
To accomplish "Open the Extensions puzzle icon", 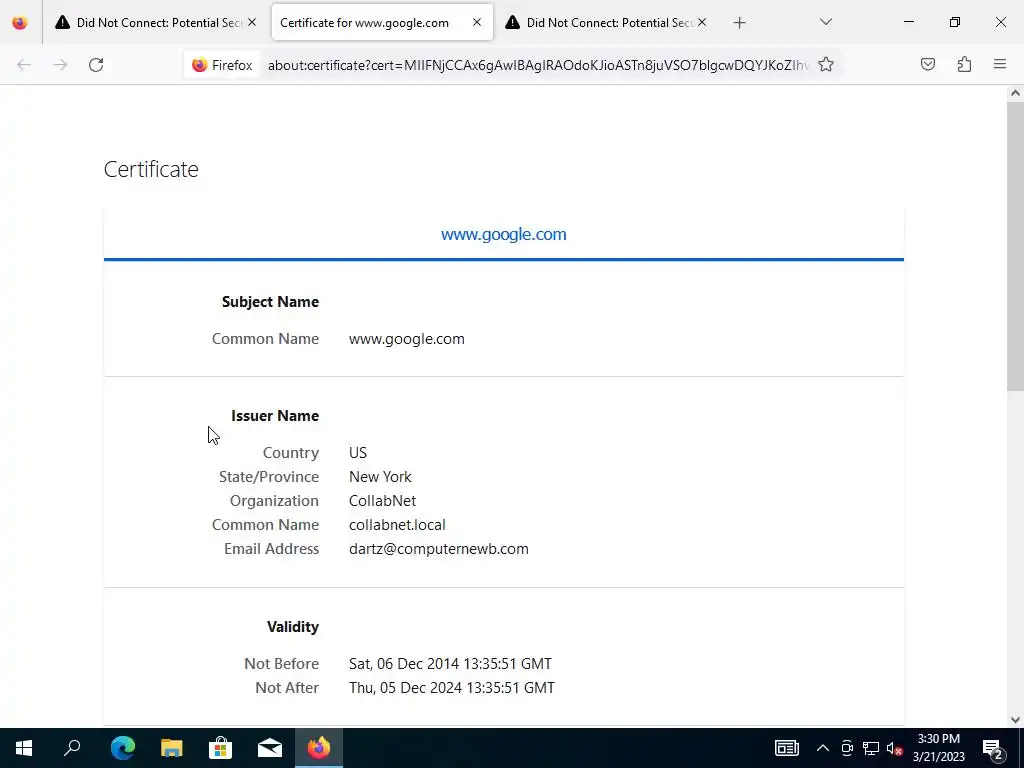I will pos(964,64).
